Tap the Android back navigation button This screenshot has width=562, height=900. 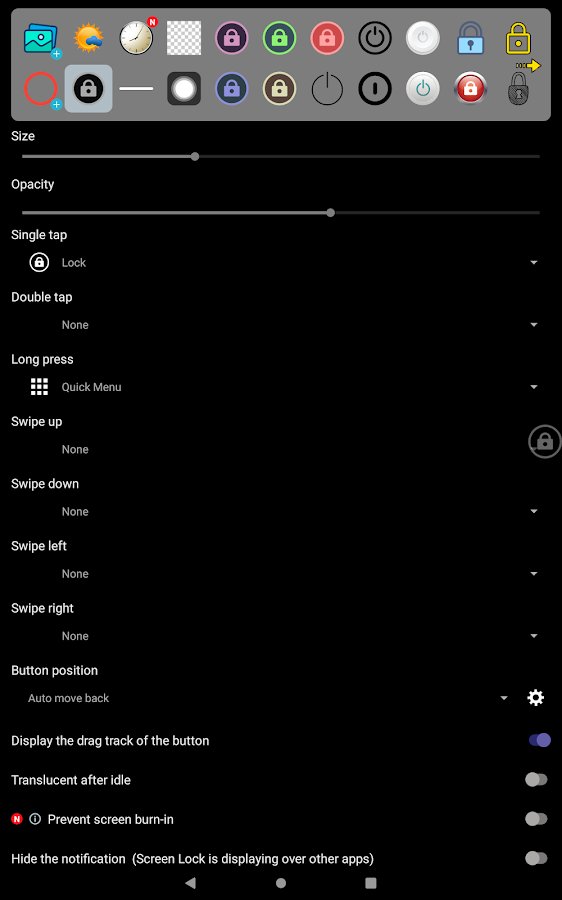tap(191, 883)
